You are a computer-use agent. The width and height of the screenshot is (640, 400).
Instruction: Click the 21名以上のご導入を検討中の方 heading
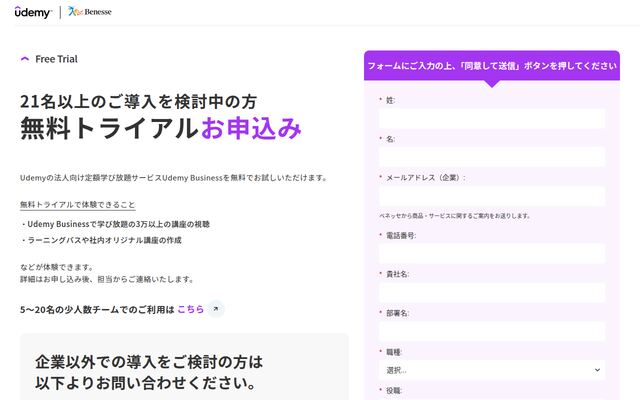click(138, 102)
